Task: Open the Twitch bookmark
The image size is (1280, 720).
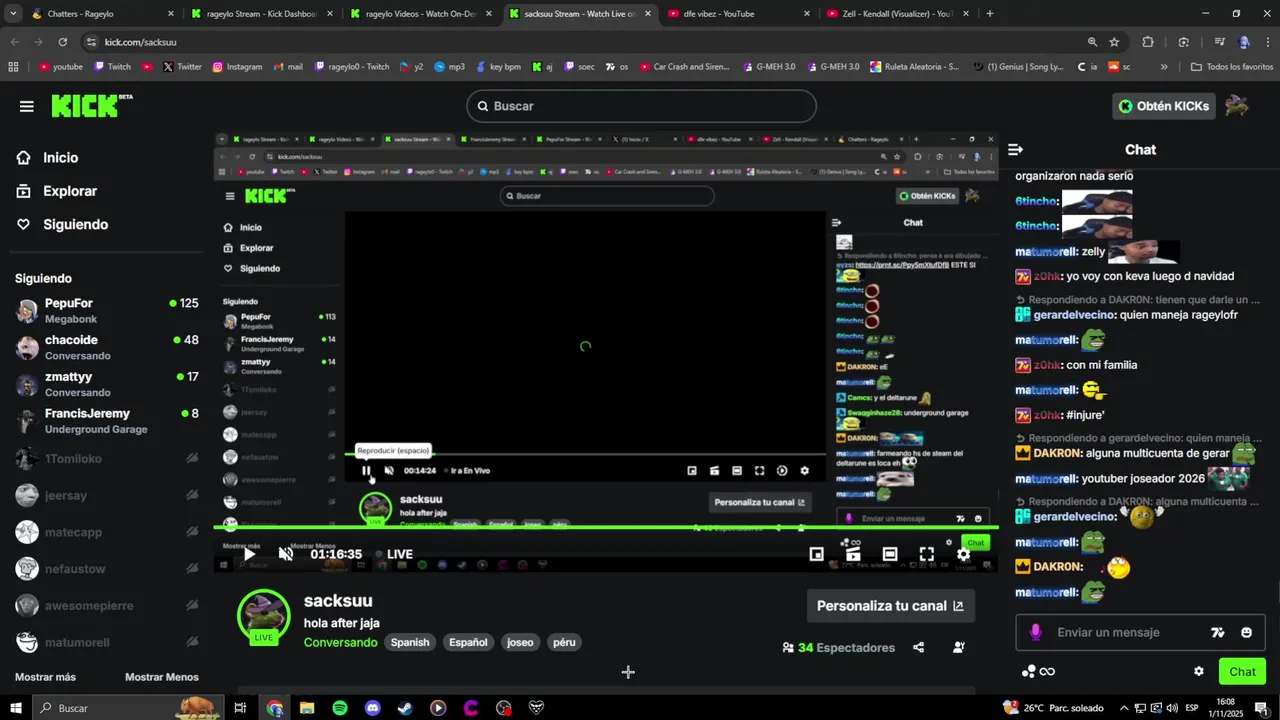Action: (112, 67)
